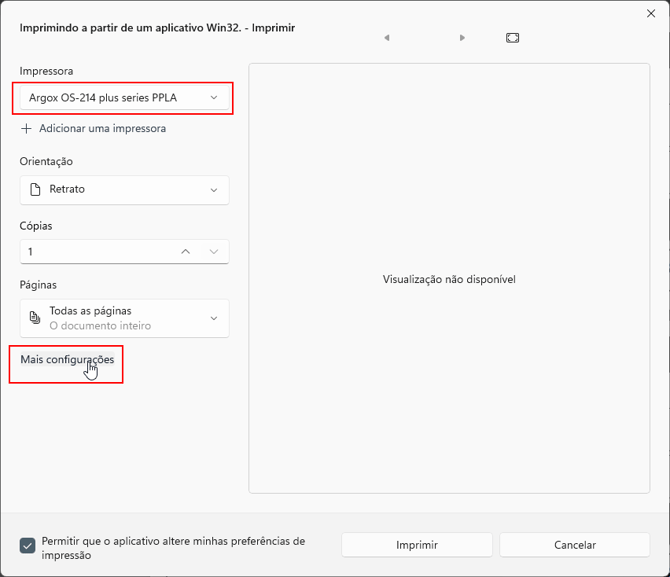
Task: Click the portrait page icon in Orientação
Action: [36, 190]
